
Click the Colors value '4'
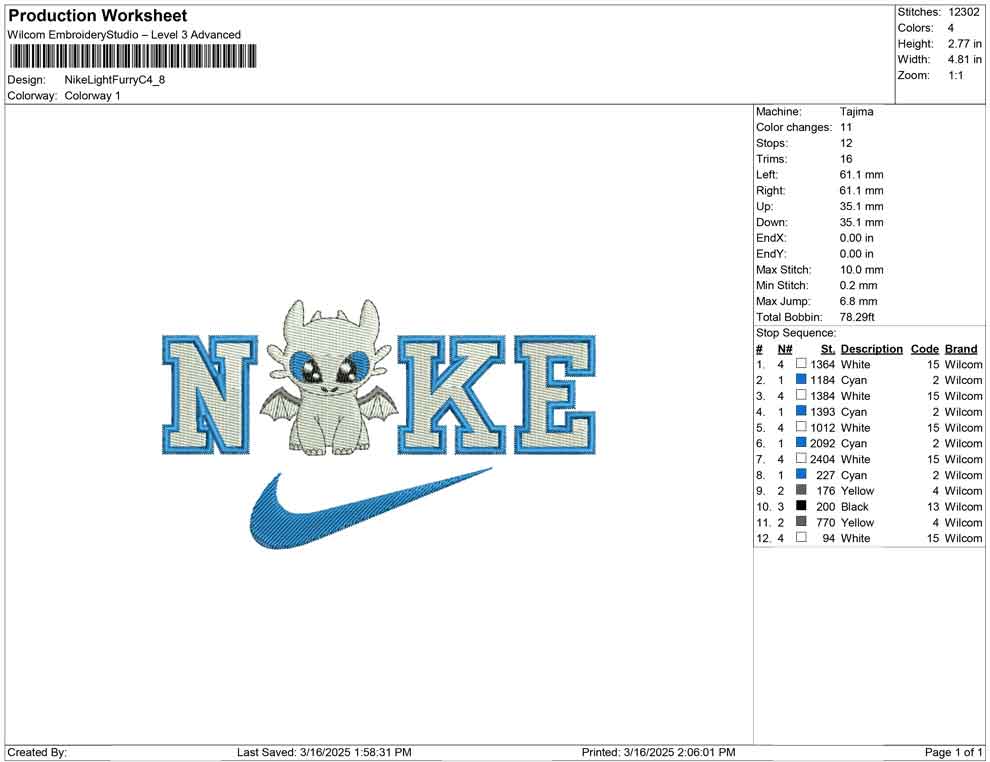pyautogui.click(x=950, y=28)
